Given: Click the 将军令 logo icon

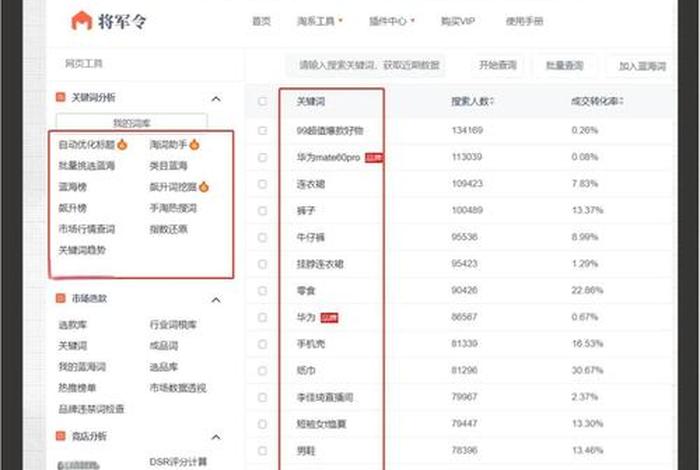Looking at the screenshot, I should click(81, 21).
